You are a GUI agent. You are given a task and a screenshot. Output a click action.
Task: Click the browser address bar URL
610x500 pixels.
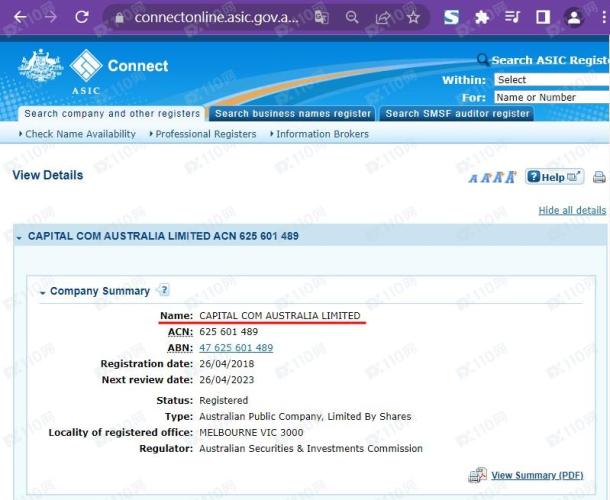click(x=216, y=17)
